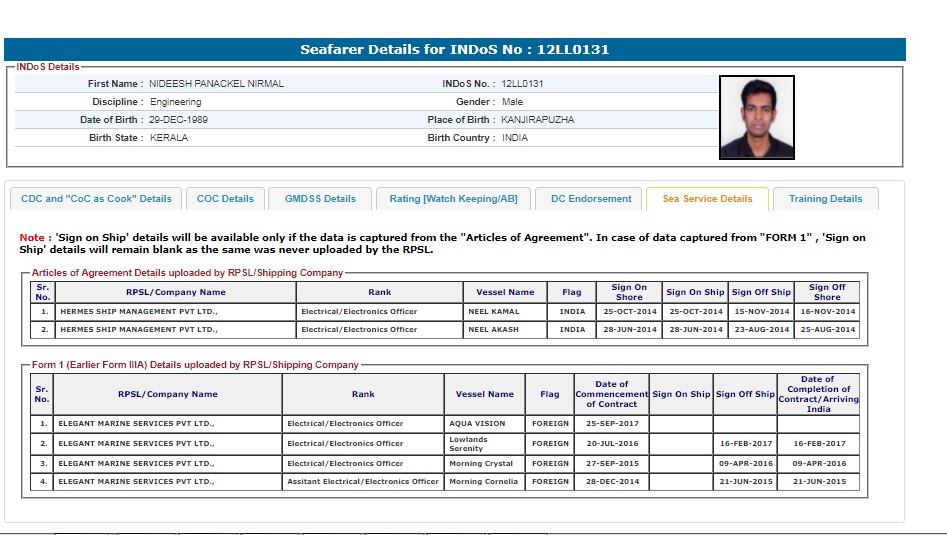Click the place of birth value KANJIRAPUZHA

pyautogui.click(x=538, y=120)
